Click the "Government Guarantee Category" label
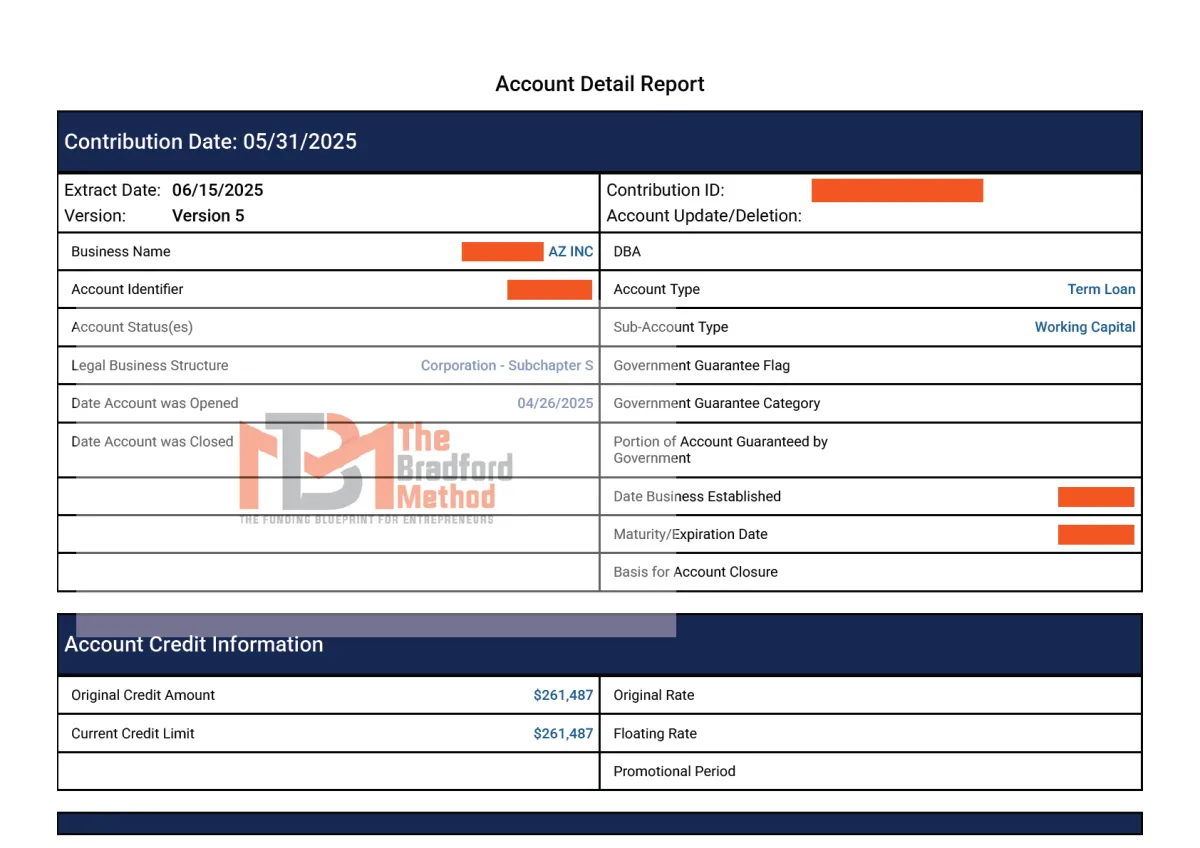Image resolution: width=1200 pixels, height=848 pixels. click(717, 404)
